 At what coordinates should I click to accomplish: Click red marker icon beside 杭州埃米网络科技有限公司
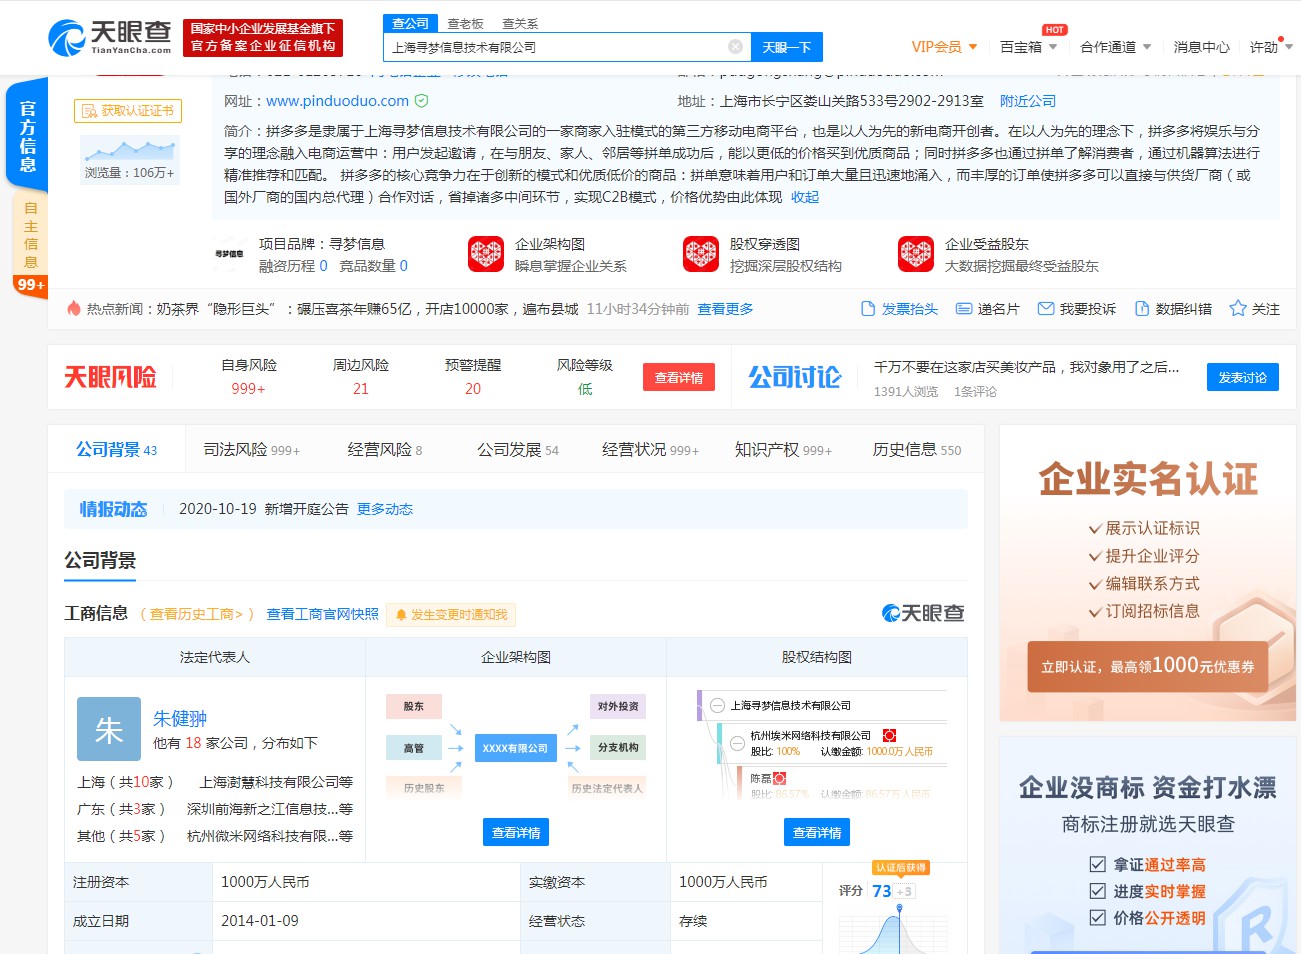pyautogui.click(x=889, y=735)
